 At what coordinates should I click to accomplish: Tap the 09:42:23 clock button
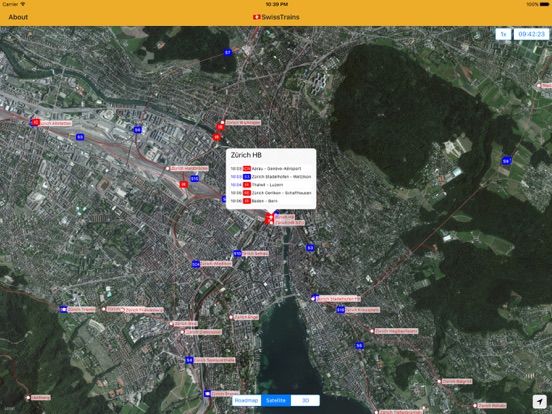(x=531, y=34)
